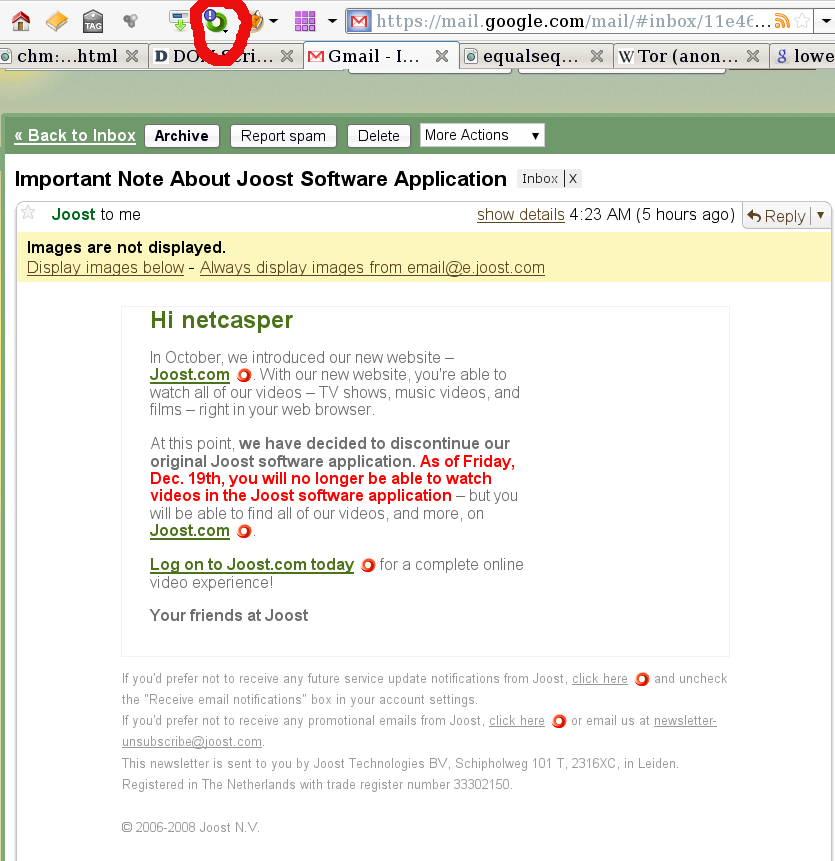Click the 'Images are not displayed.' notice
The height and width of the screenshot is (861, 835).
click(x=126, y=248)
